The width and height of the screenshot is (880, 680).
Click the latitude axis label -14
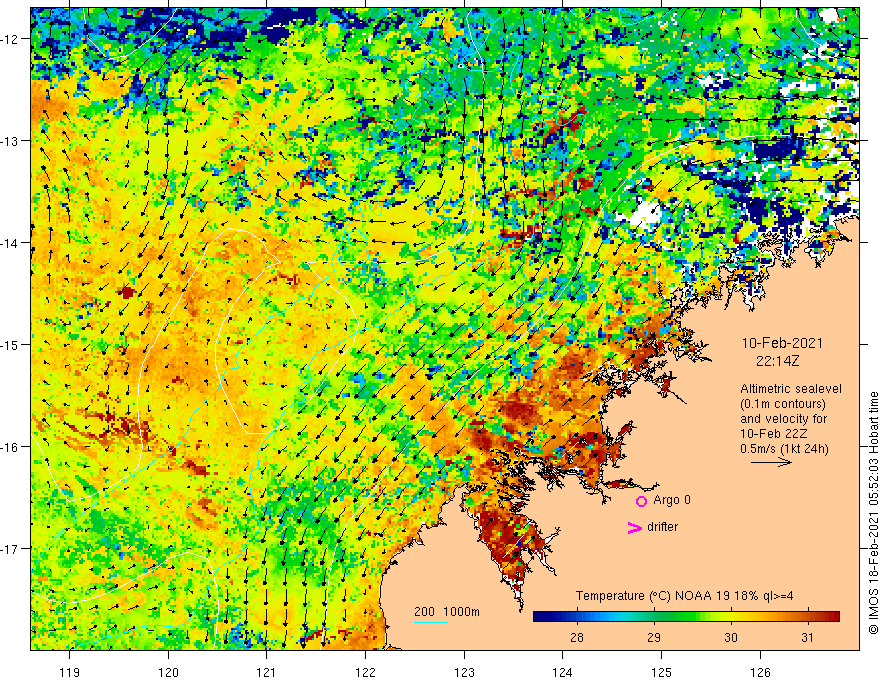11,243
